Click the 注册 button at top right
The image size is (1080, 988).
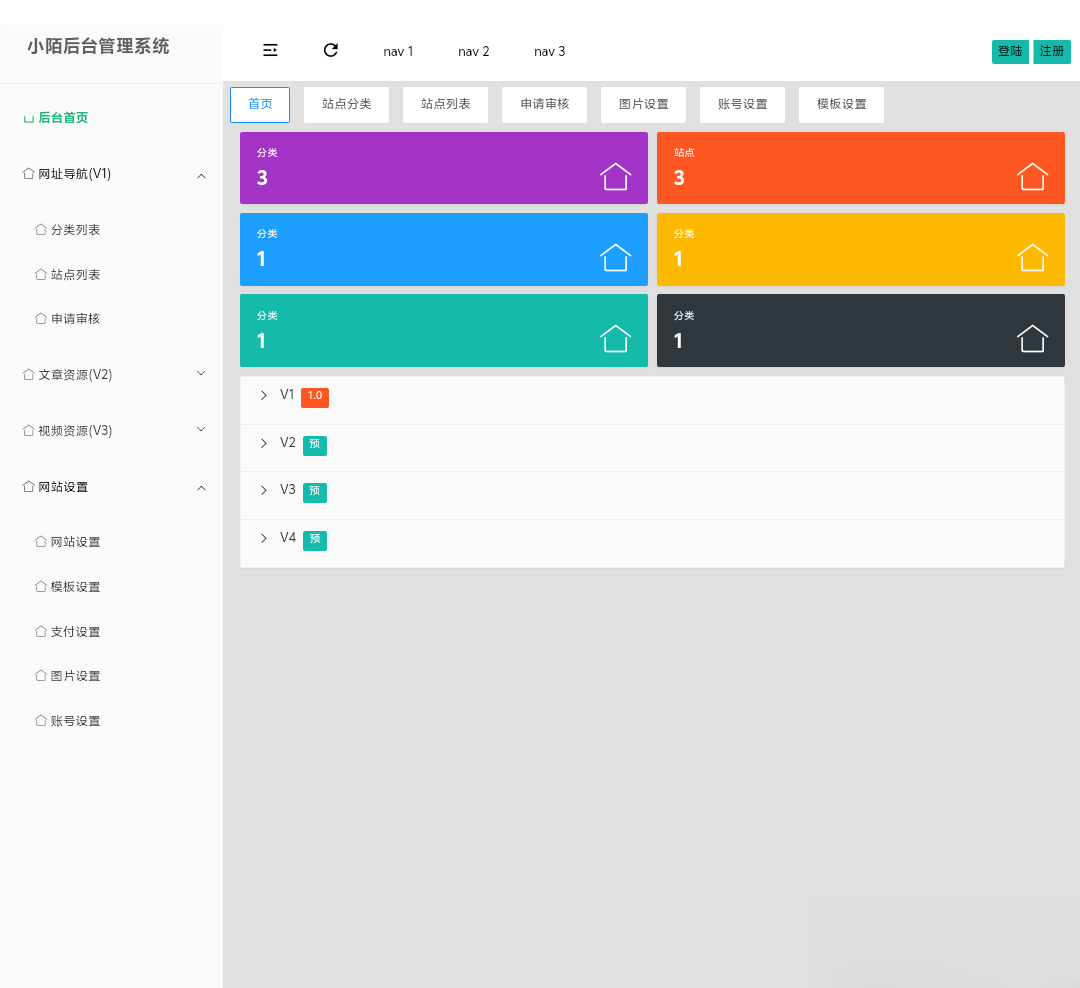[x=1051, y=50]
